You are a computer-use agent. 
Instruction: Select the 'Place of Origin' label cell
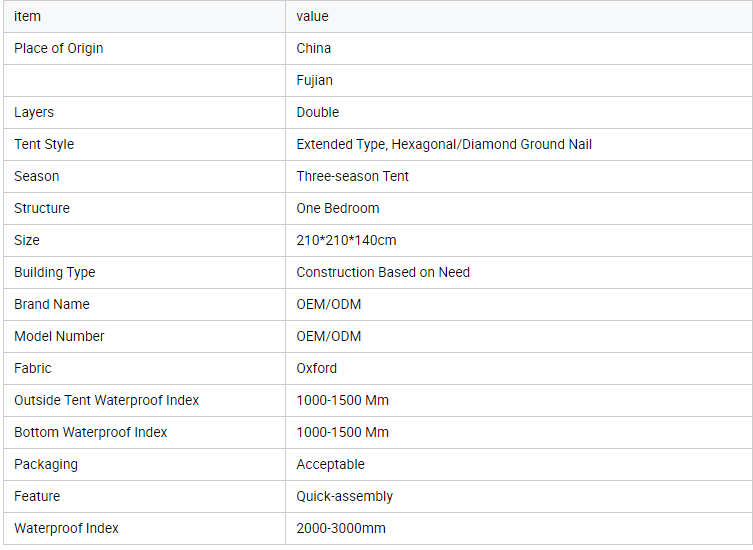tap(59, 48)
